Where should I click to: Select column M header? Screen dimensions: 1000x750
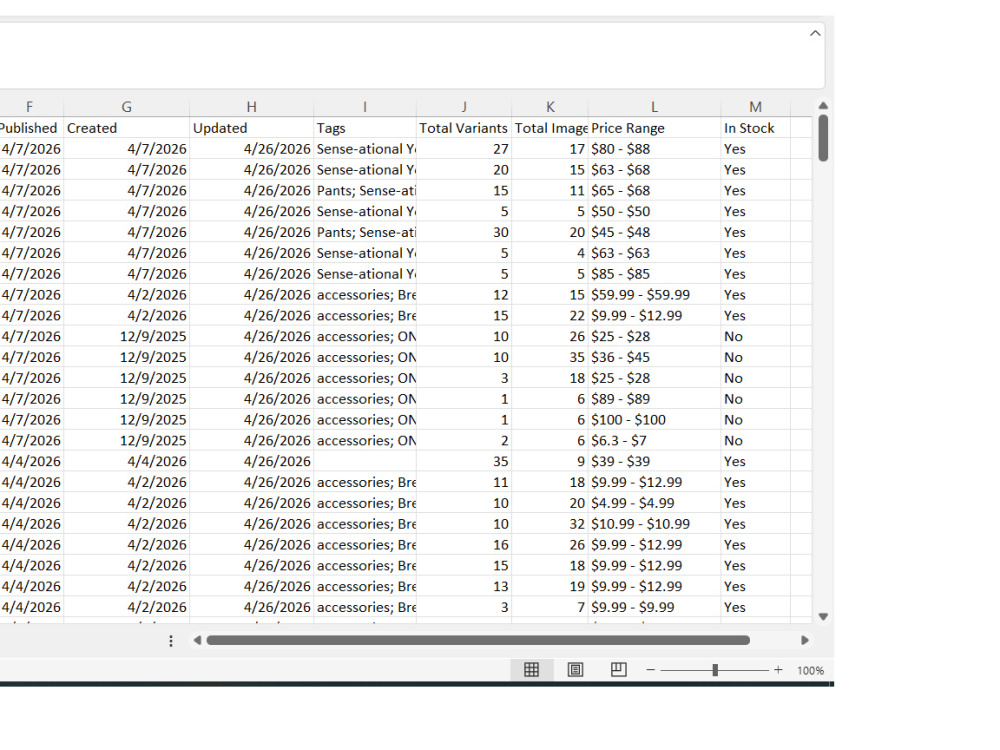(755, 107)
